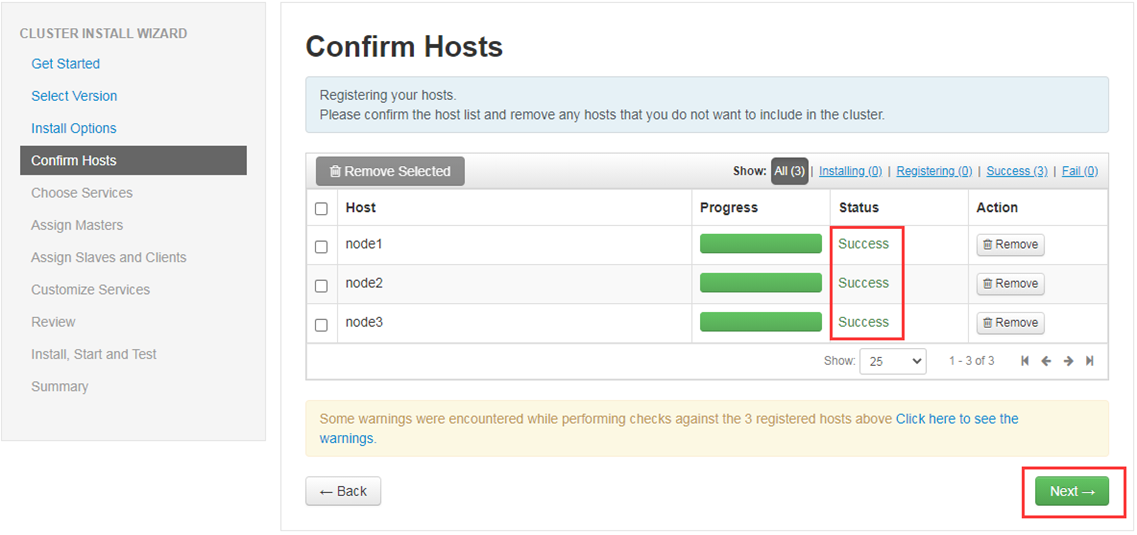Show Installing (0) hosts filter
Screen dimensions: 1137x535
851,171
